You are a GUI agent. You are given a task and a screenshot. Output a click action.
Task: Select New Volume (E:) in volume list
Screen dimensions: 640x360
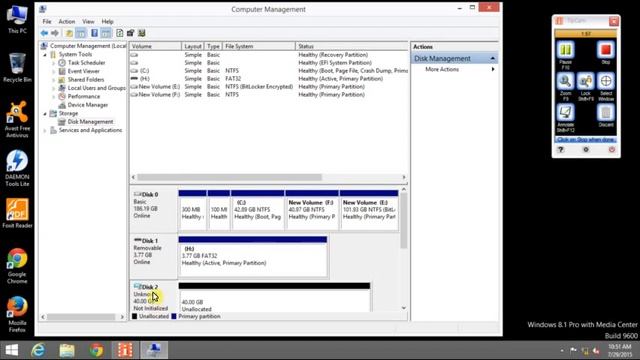269,87
